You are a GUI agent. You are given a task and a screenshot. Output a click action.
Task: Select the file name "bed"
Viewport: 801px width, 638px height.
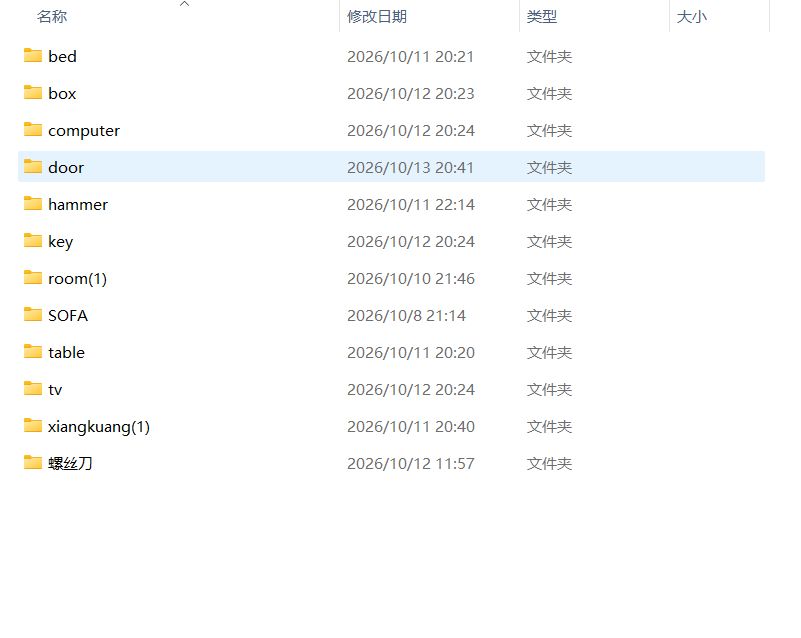pyautogui.click(x=62, y=56)
